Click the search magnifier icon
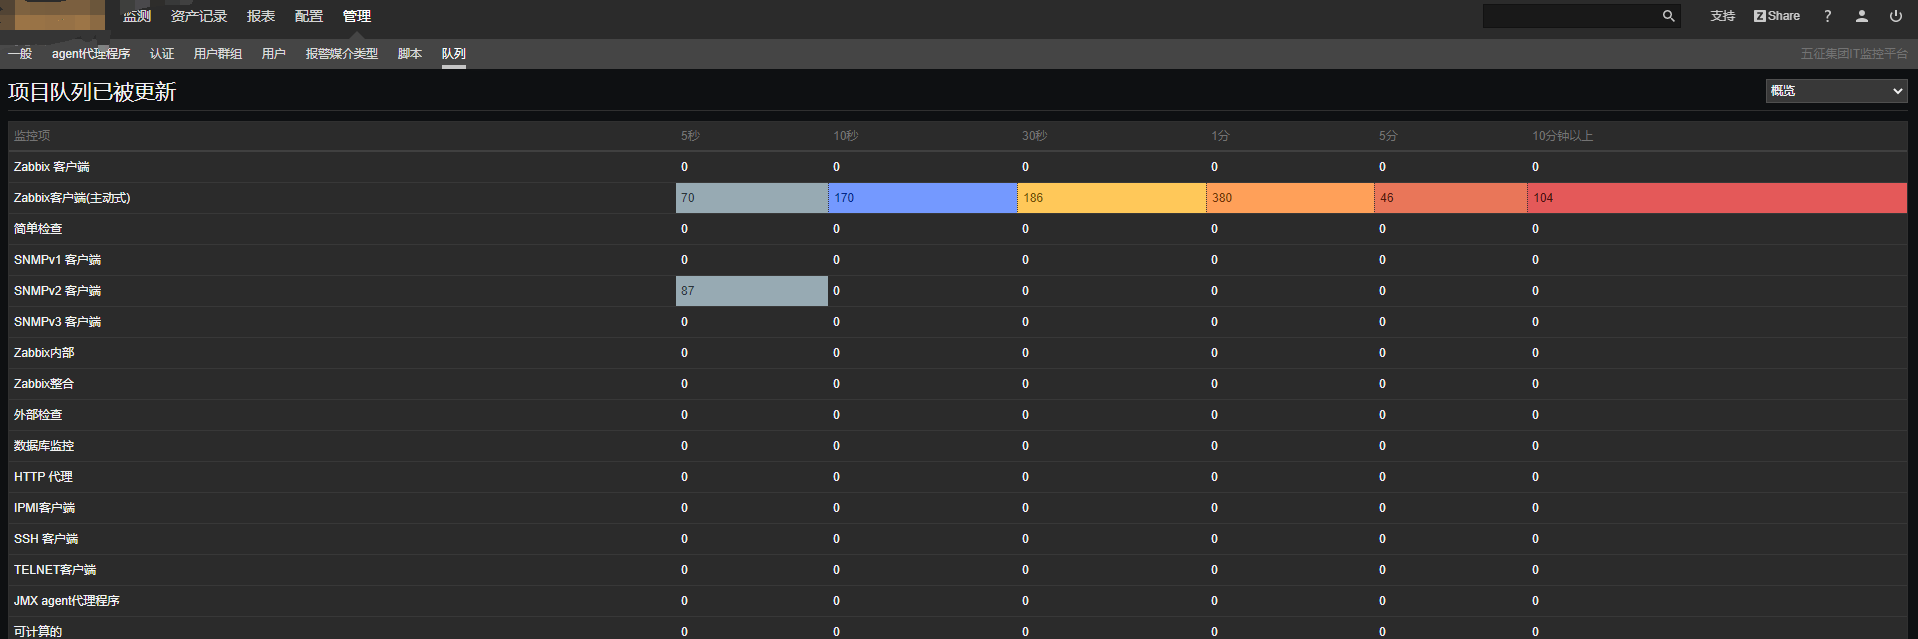This screenshot has height=639, width=1918. (1668, 16)
